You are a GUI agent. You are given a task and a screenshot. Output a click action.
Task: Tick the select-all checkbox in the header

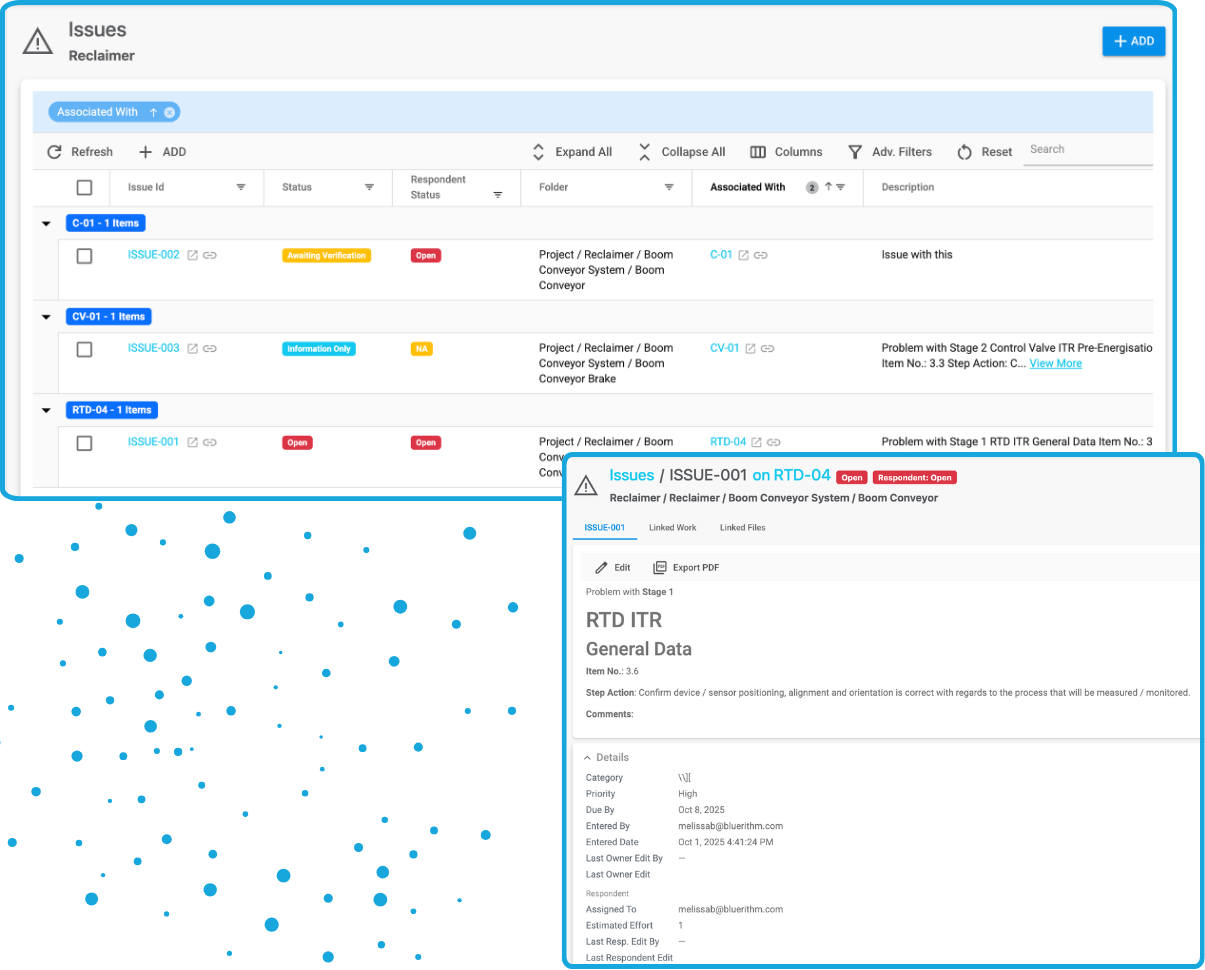tap(84, 187)
